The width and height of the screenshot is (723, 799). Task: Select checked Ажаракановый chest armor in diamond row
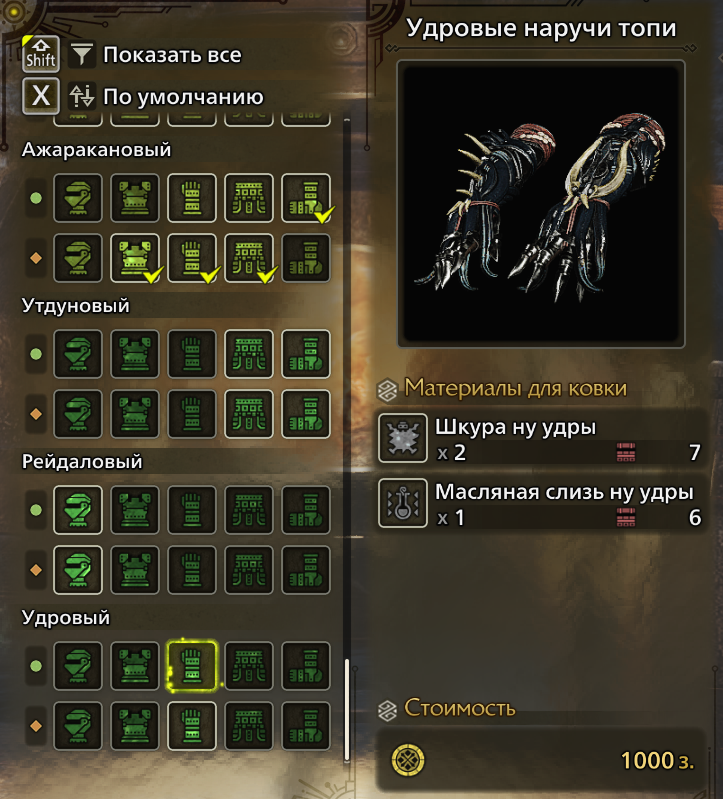(135, 258)
